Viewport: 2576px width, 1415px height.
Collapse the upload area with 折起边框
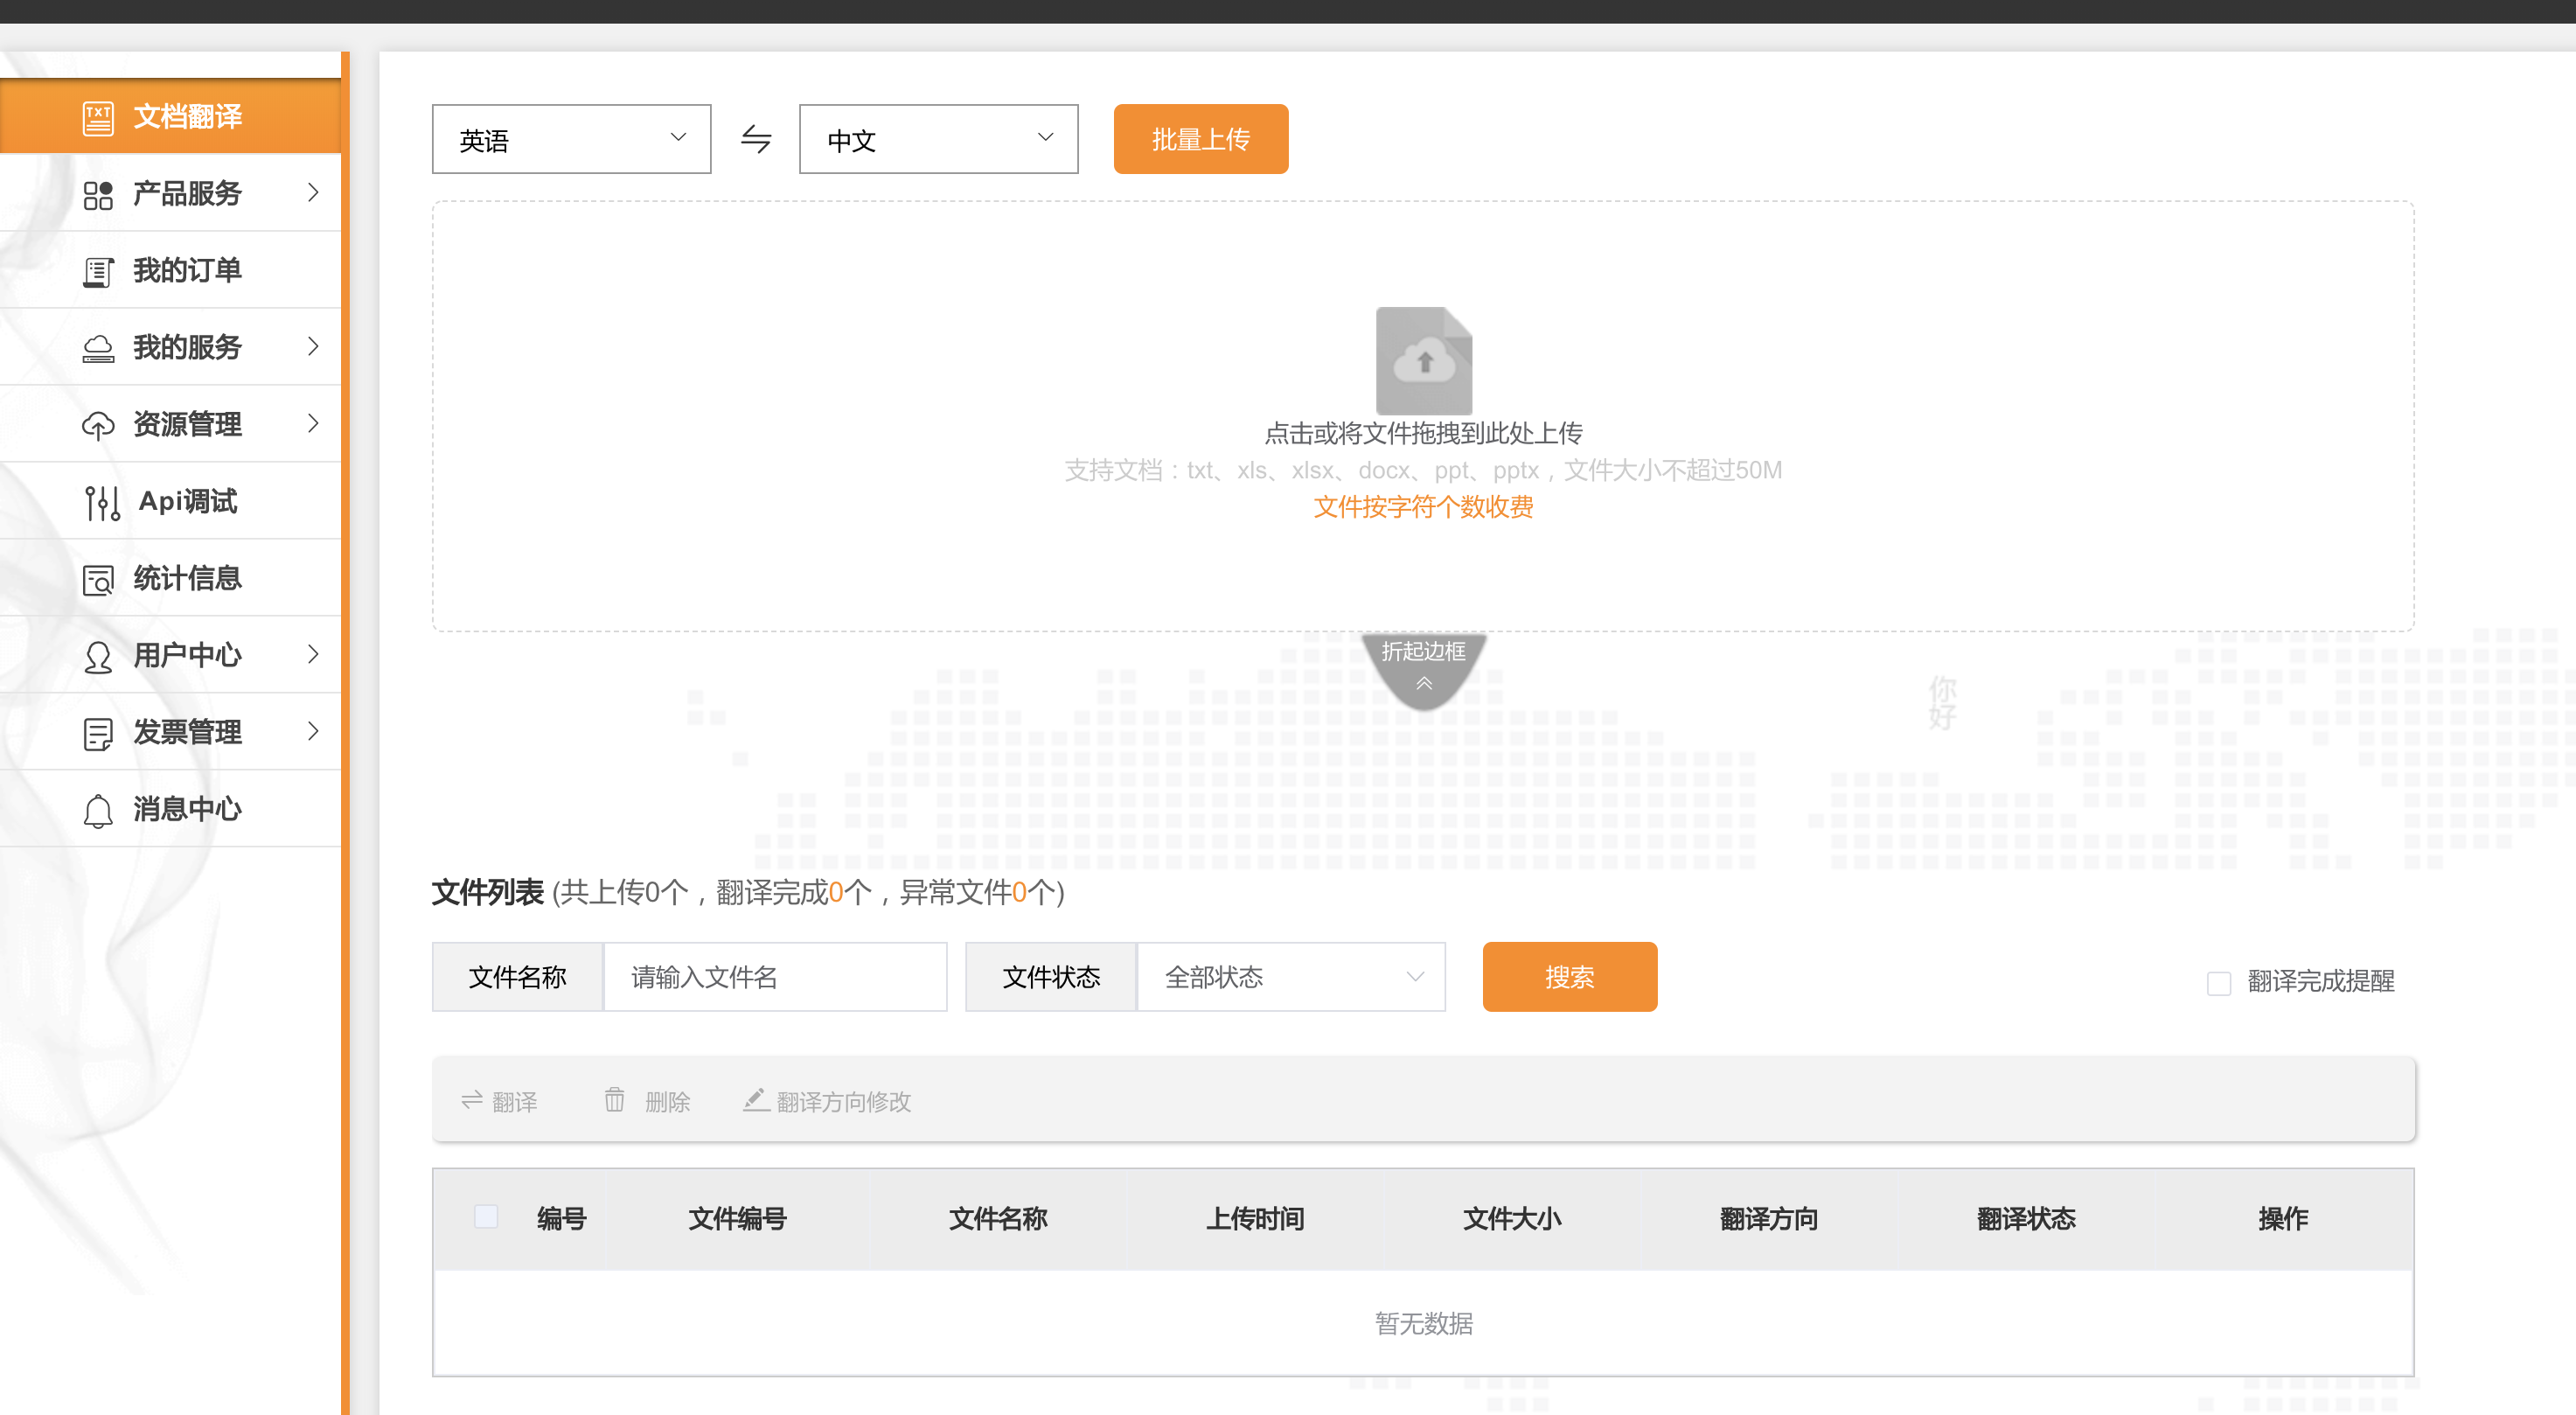[1423, 664]
